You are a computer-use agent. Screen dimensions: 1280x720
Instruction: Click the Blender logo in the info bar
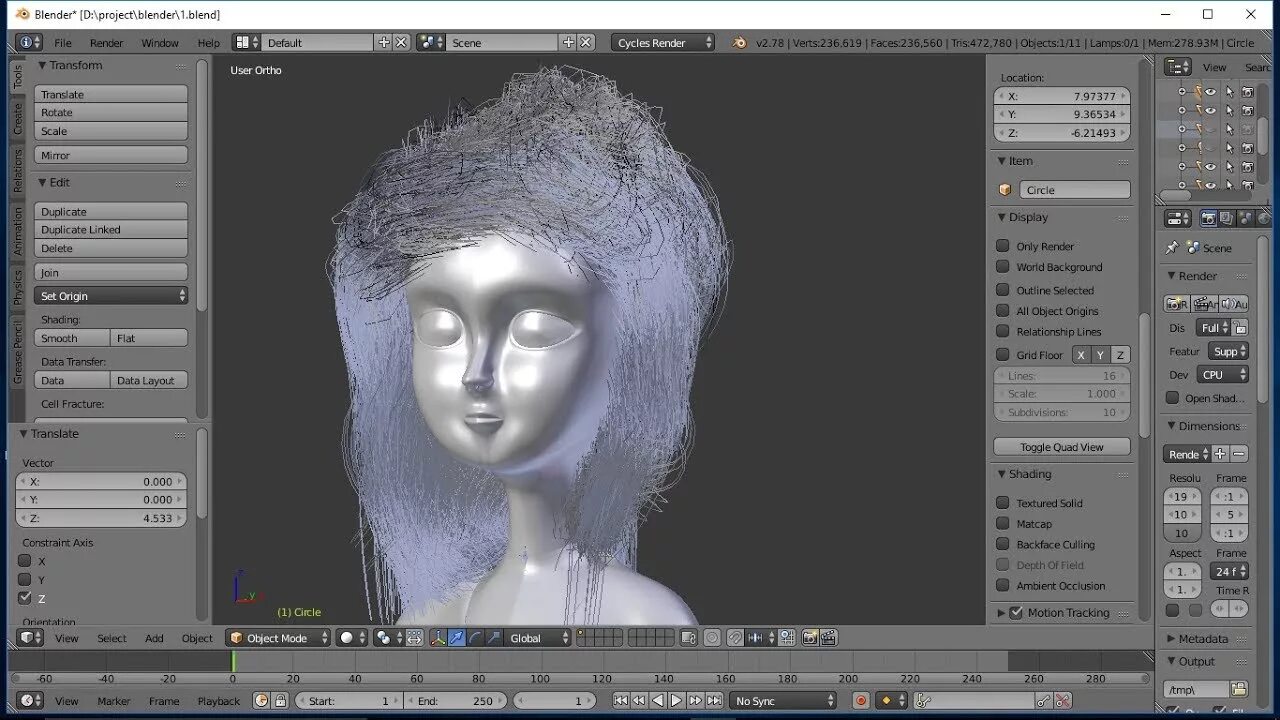[x=739, y=43]
